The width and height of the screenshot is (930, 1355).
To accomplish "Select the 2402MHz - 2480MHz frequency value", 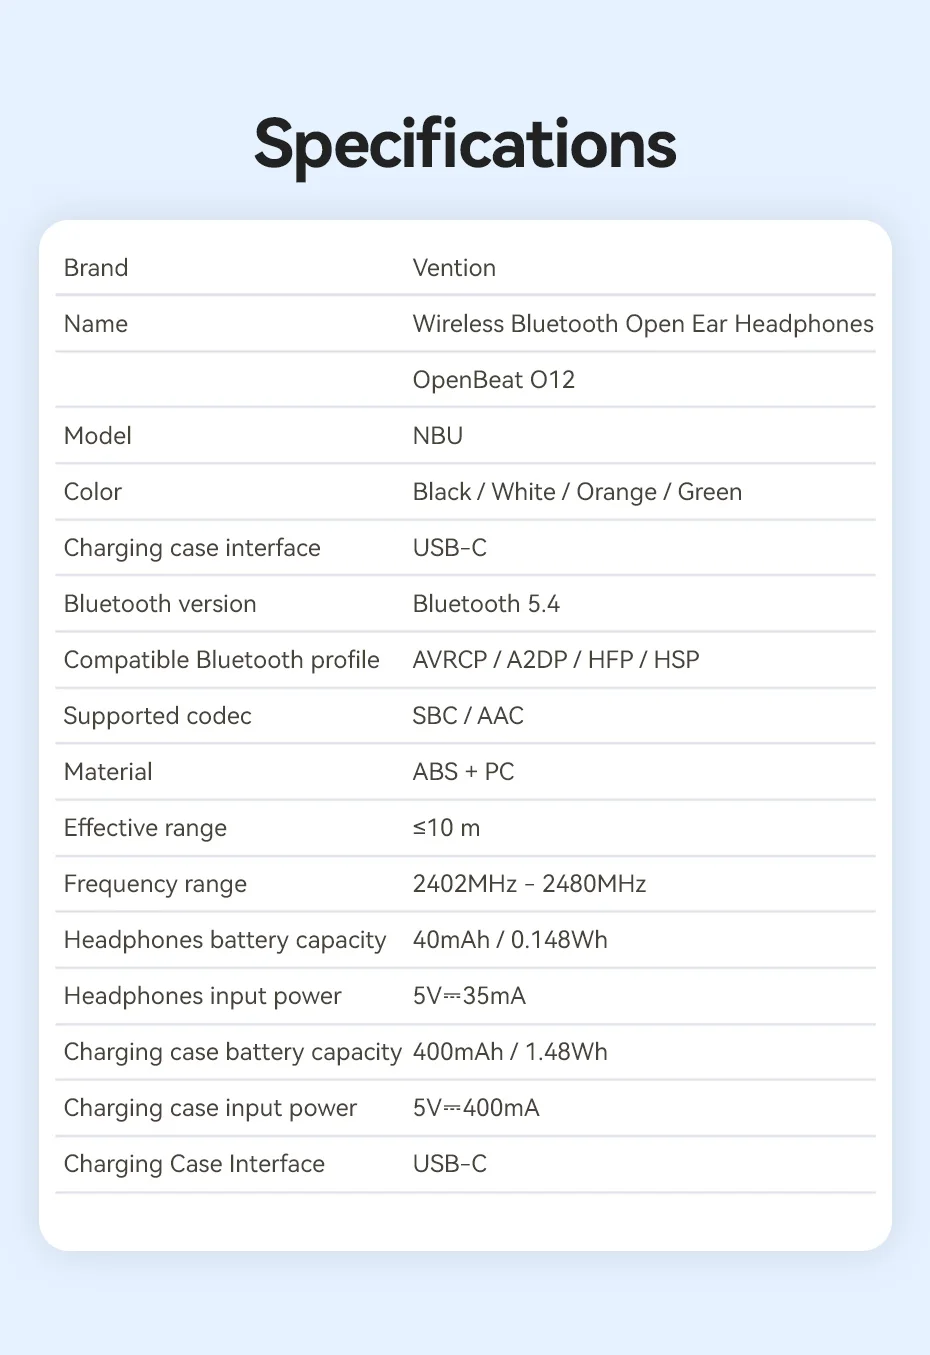I will pos(529,884).
